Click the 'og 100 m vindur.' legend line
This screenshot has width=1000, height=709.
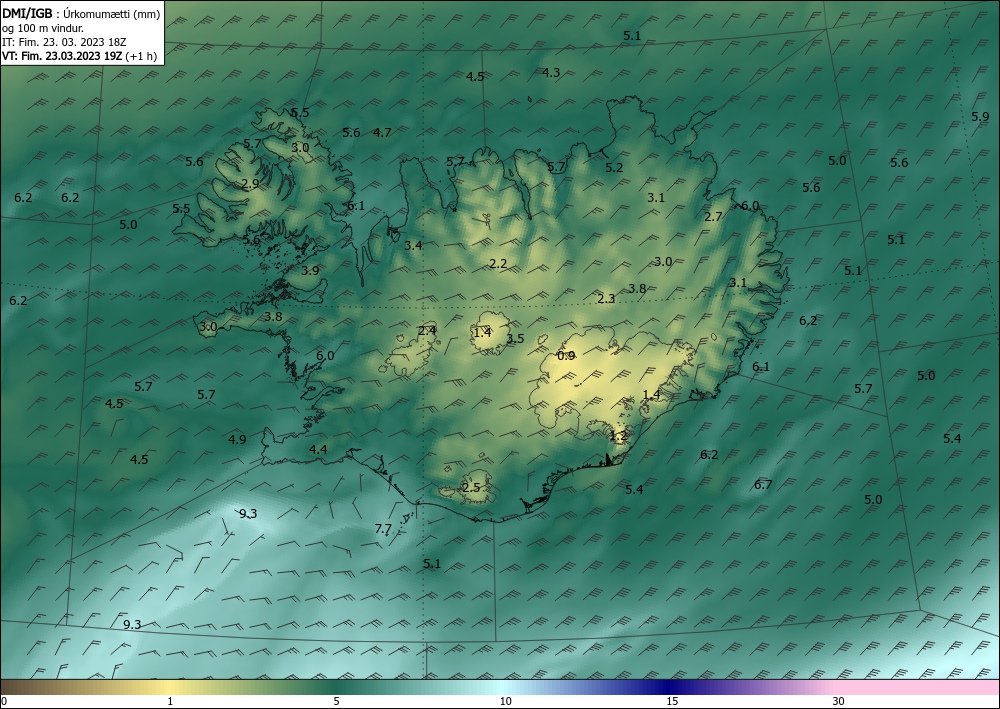[x=43, y=28]
